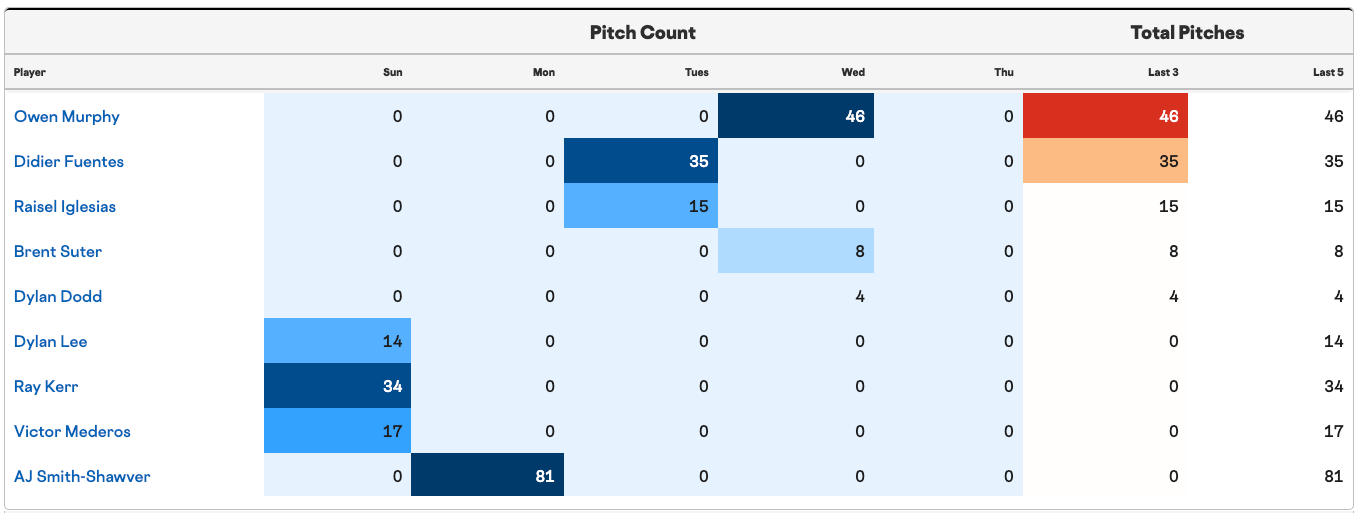Open Brent Suter profile link

pos(58,251)
